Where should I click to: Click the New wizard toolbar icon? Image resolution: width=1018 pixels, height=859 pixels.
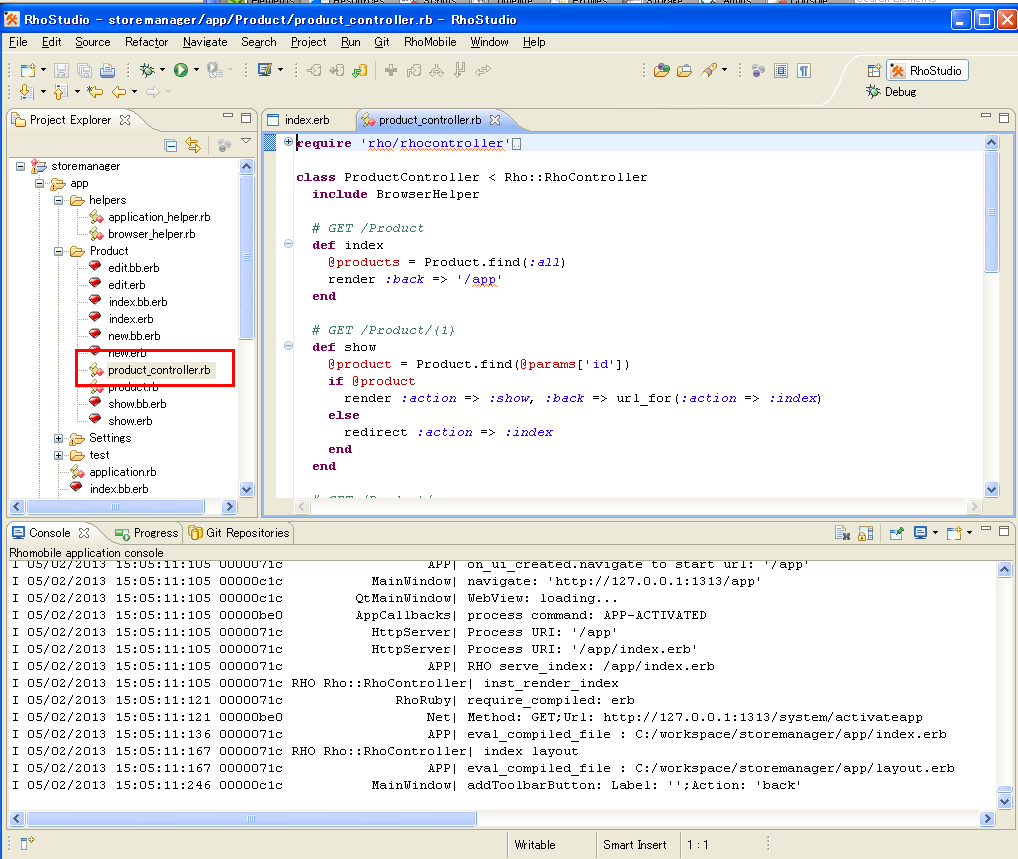click(x=28, y=70)
